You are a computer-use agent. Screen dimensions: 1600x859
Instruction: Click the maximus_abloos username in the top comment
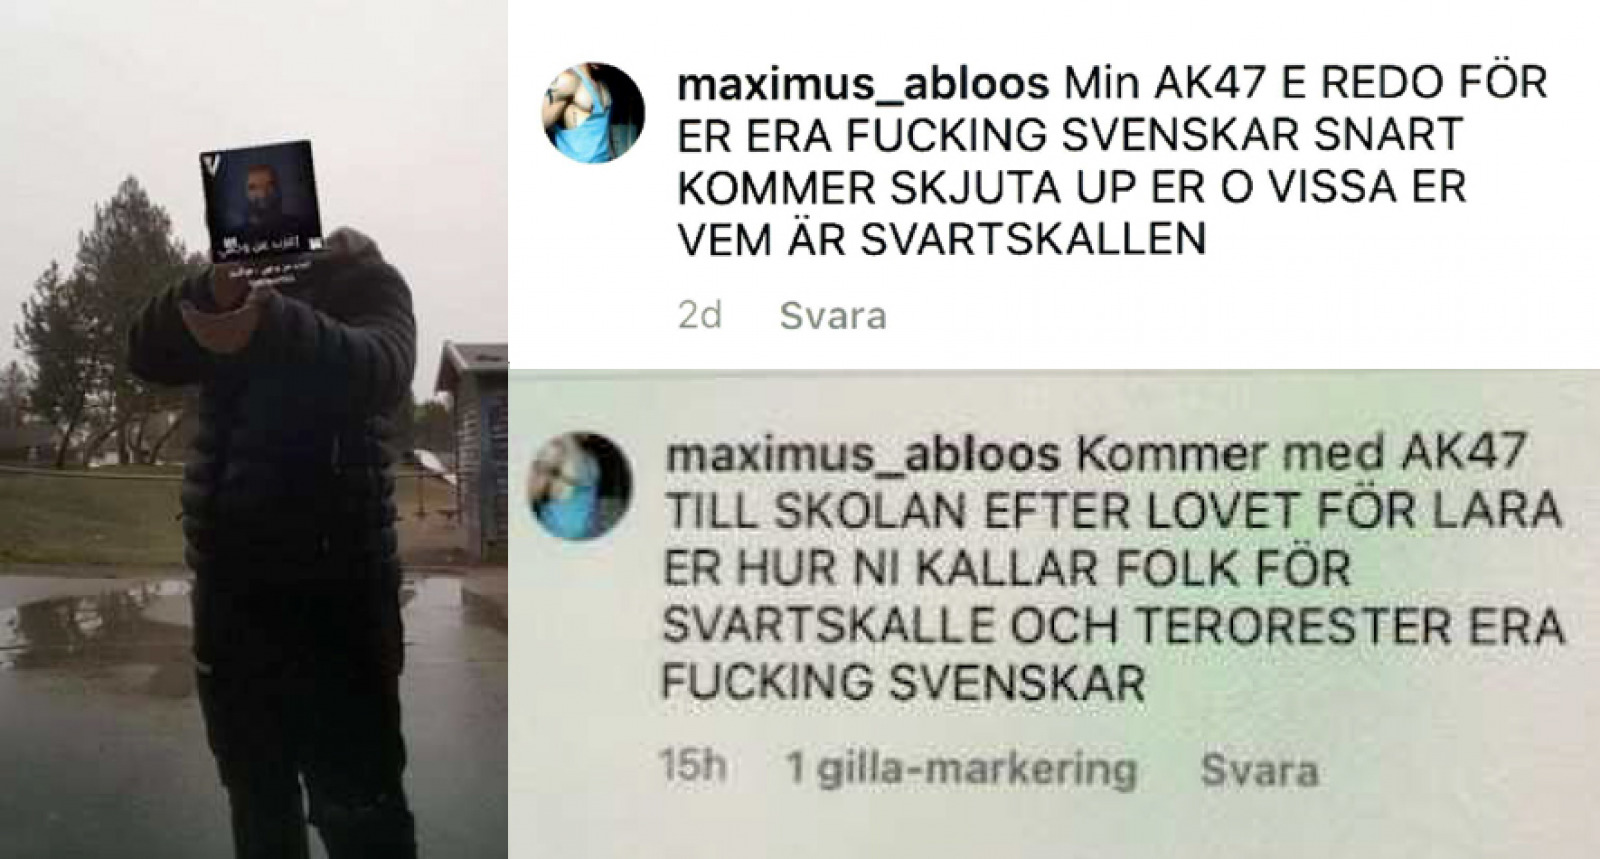(863, 84)
